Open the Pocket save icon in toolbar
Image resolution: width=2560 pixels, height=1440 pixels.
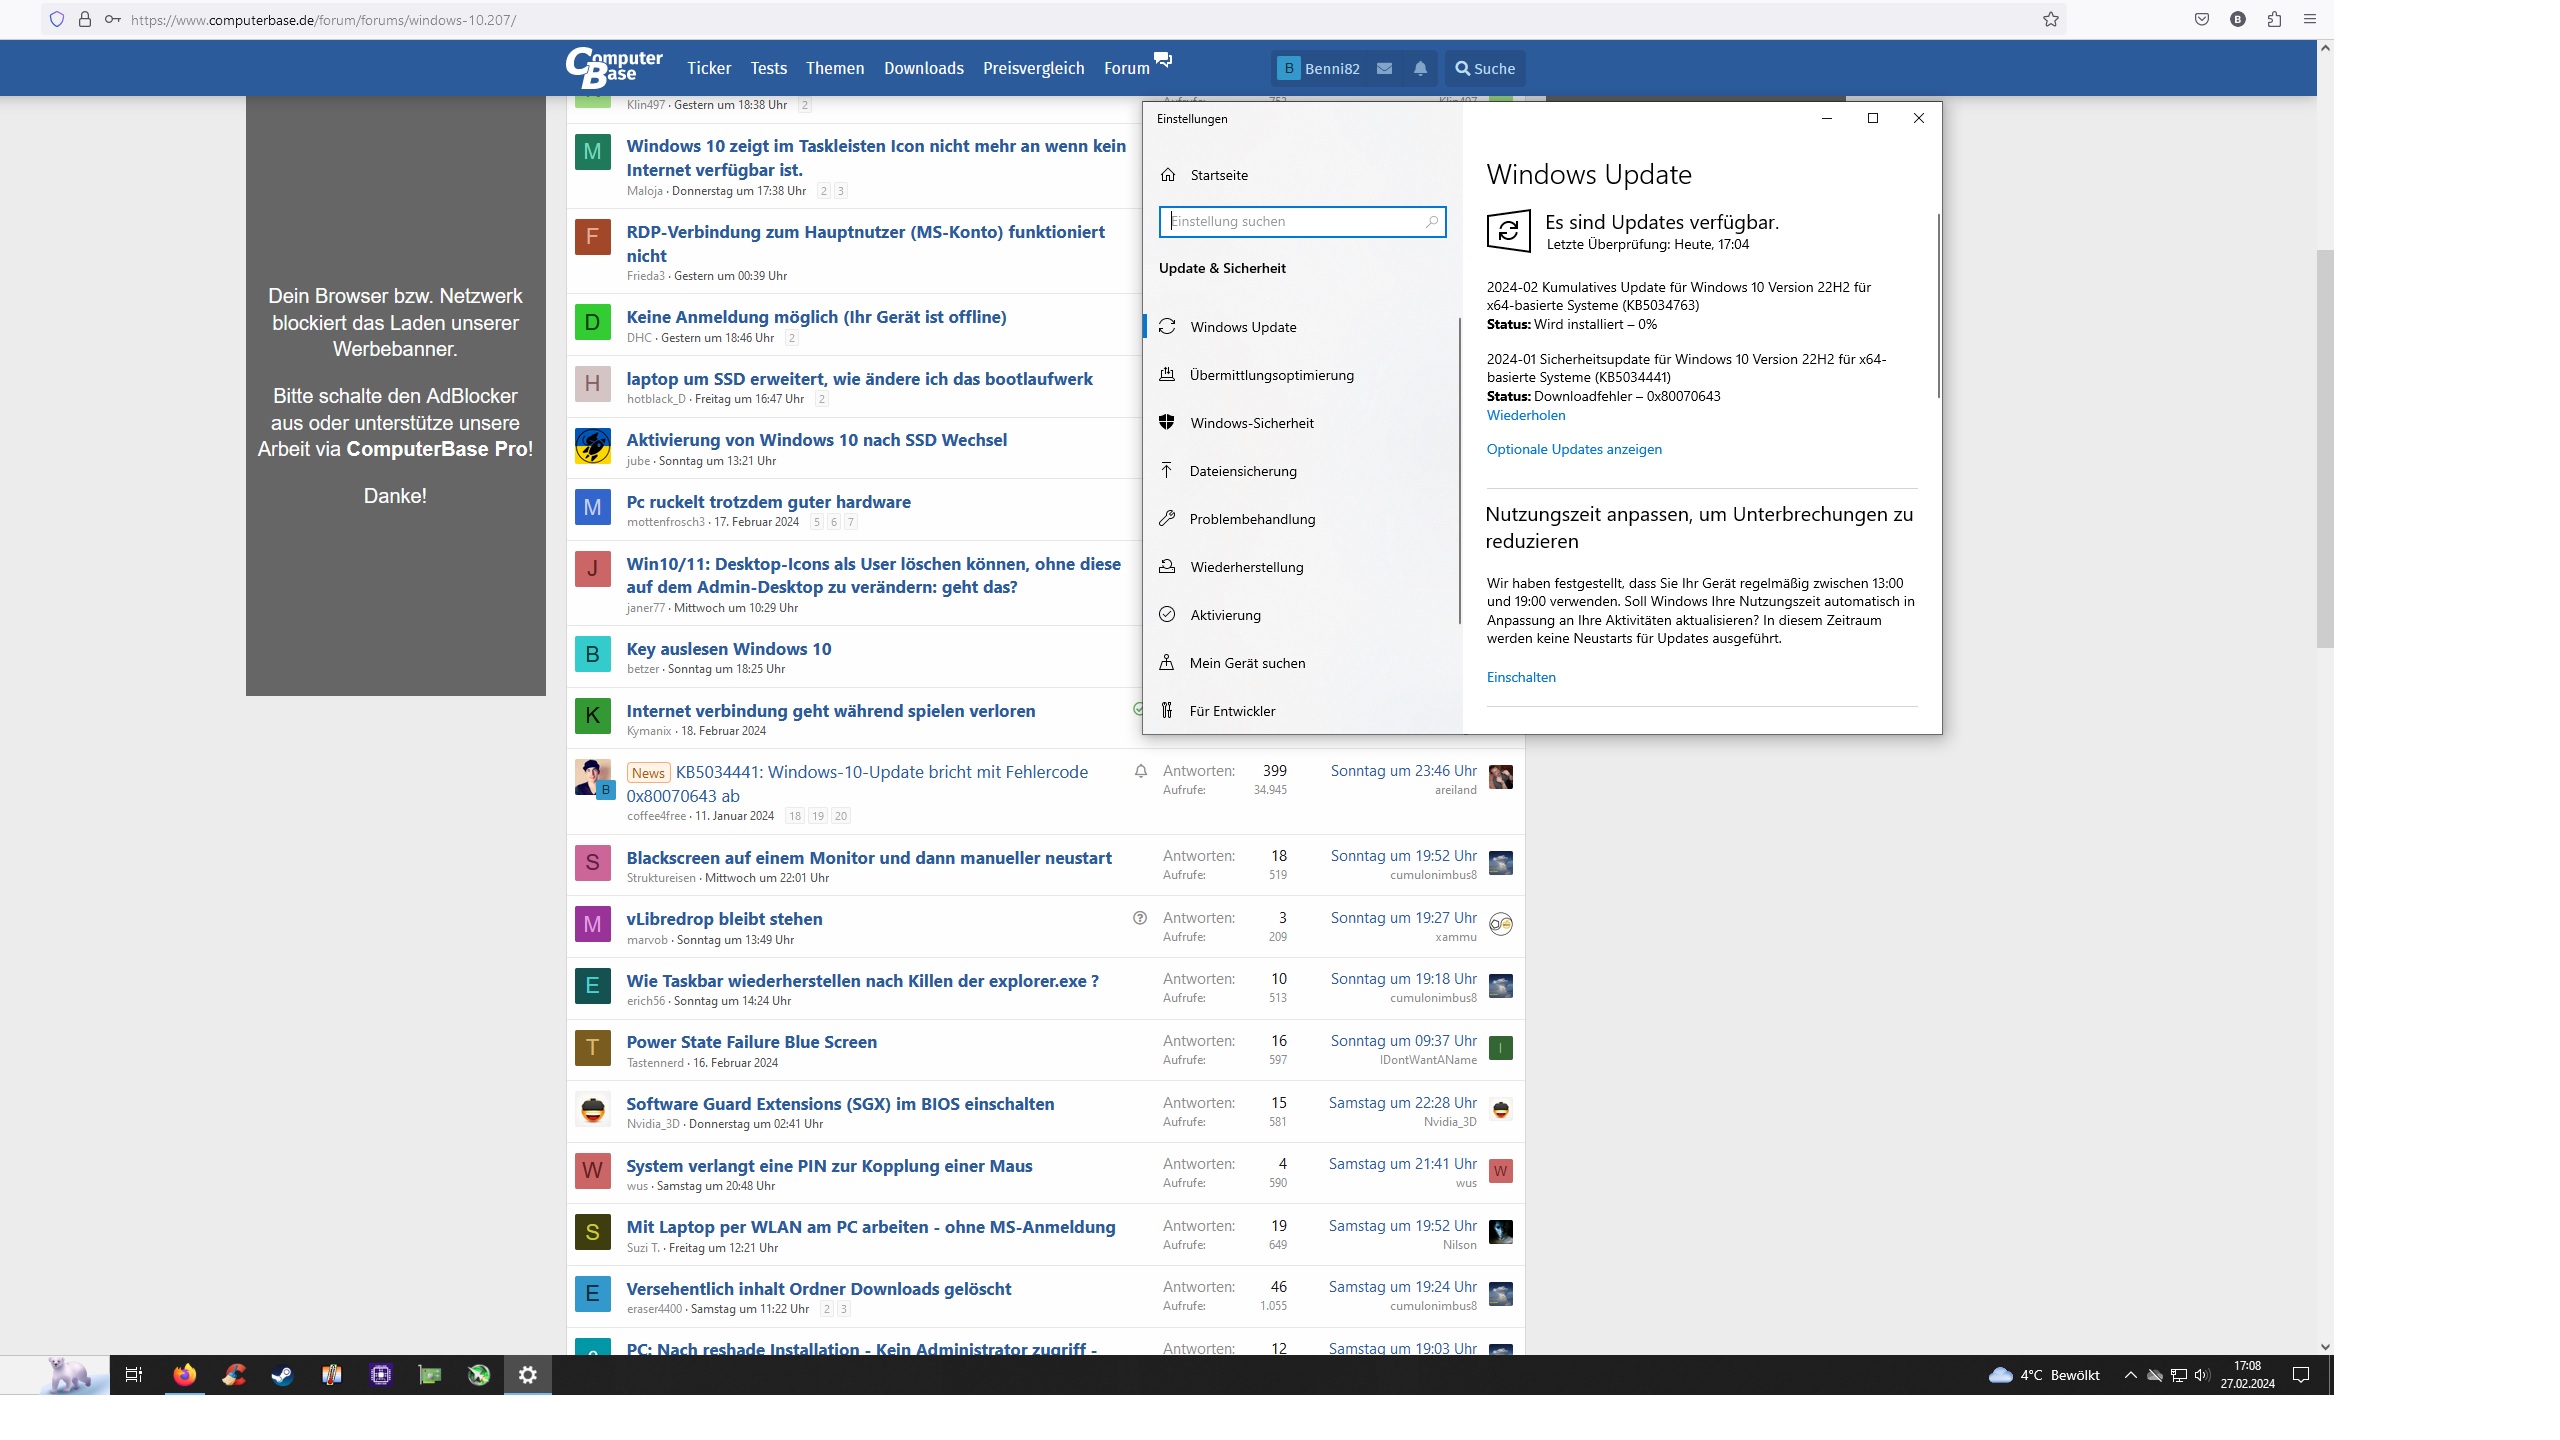(2201, 19)
